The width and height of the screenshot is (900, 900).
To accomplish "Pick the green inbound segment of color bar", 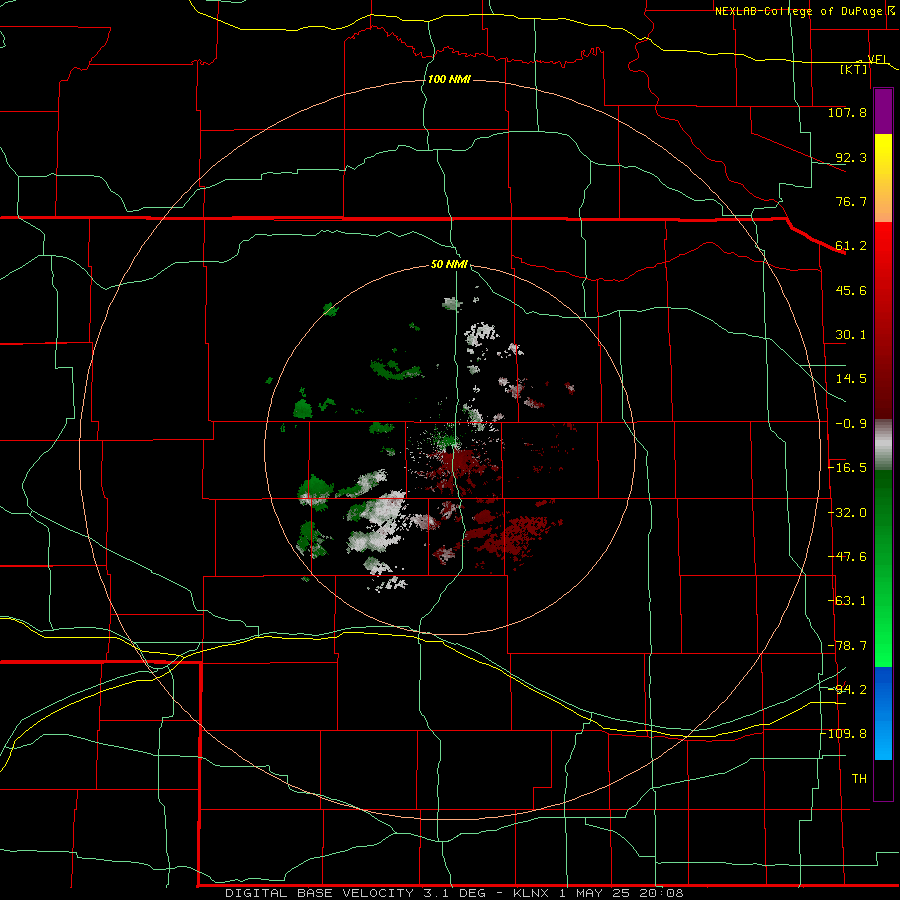I will (x=883, y=568).
